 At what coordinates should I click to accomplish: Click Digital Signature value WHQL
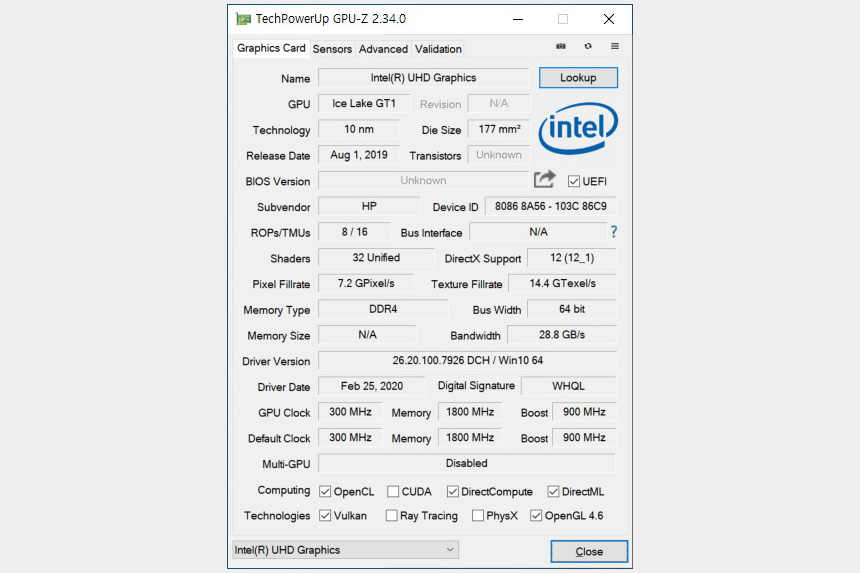569,387
